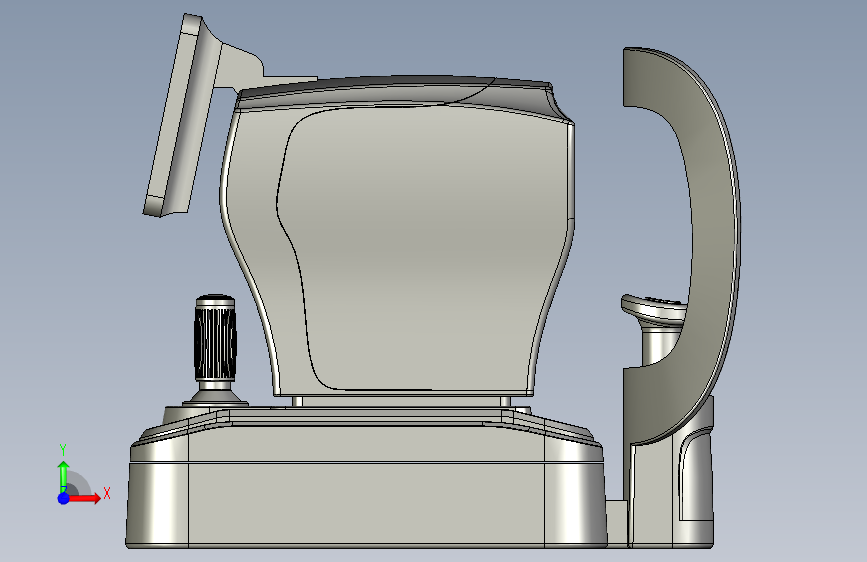Click the blue Z axis origin dot

click(64, 498)
